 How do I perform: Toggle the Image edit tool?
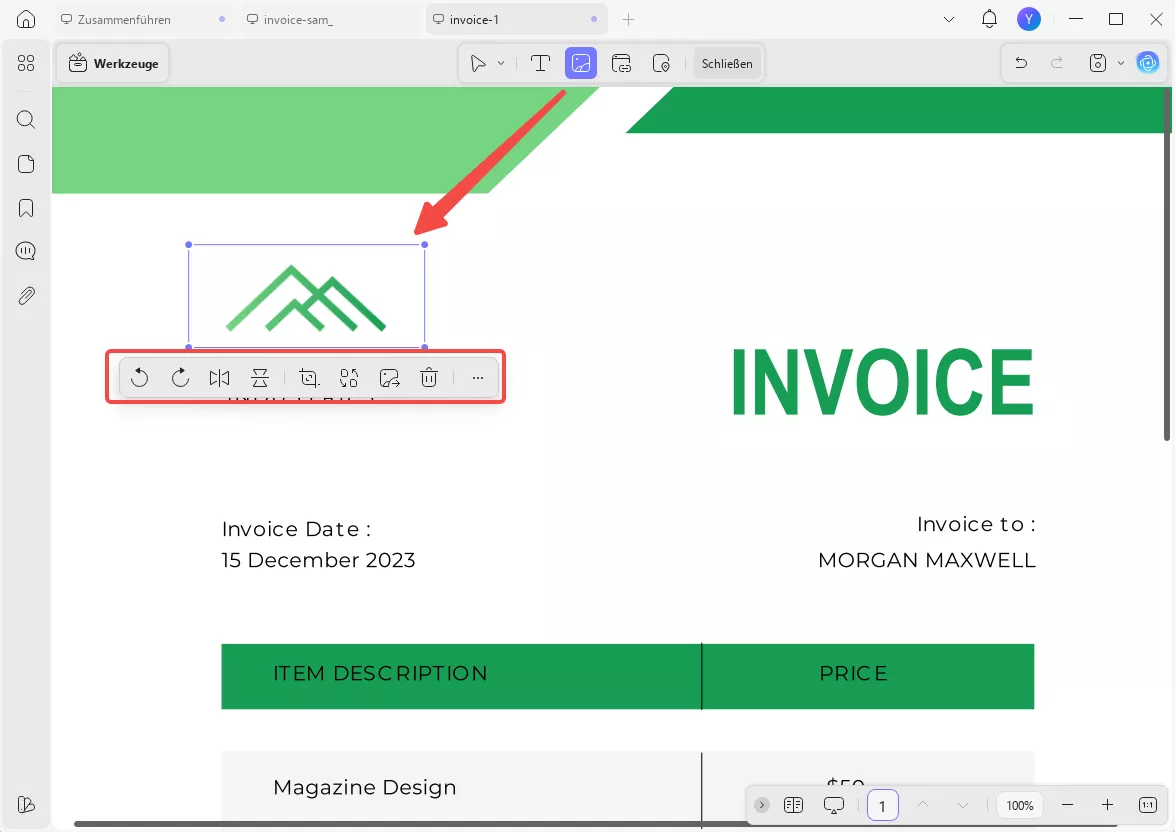[581, 64]
